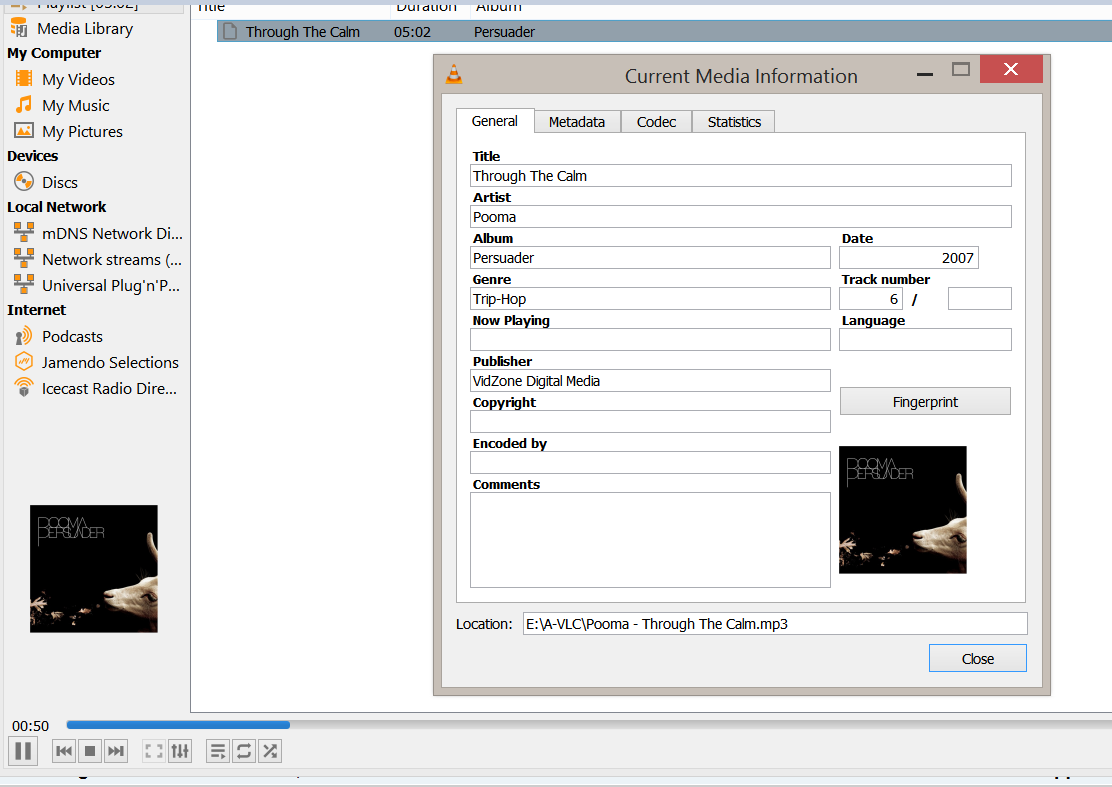Click album art in main window sidebar
This screenshot has width=1112, height=787.
94,569
